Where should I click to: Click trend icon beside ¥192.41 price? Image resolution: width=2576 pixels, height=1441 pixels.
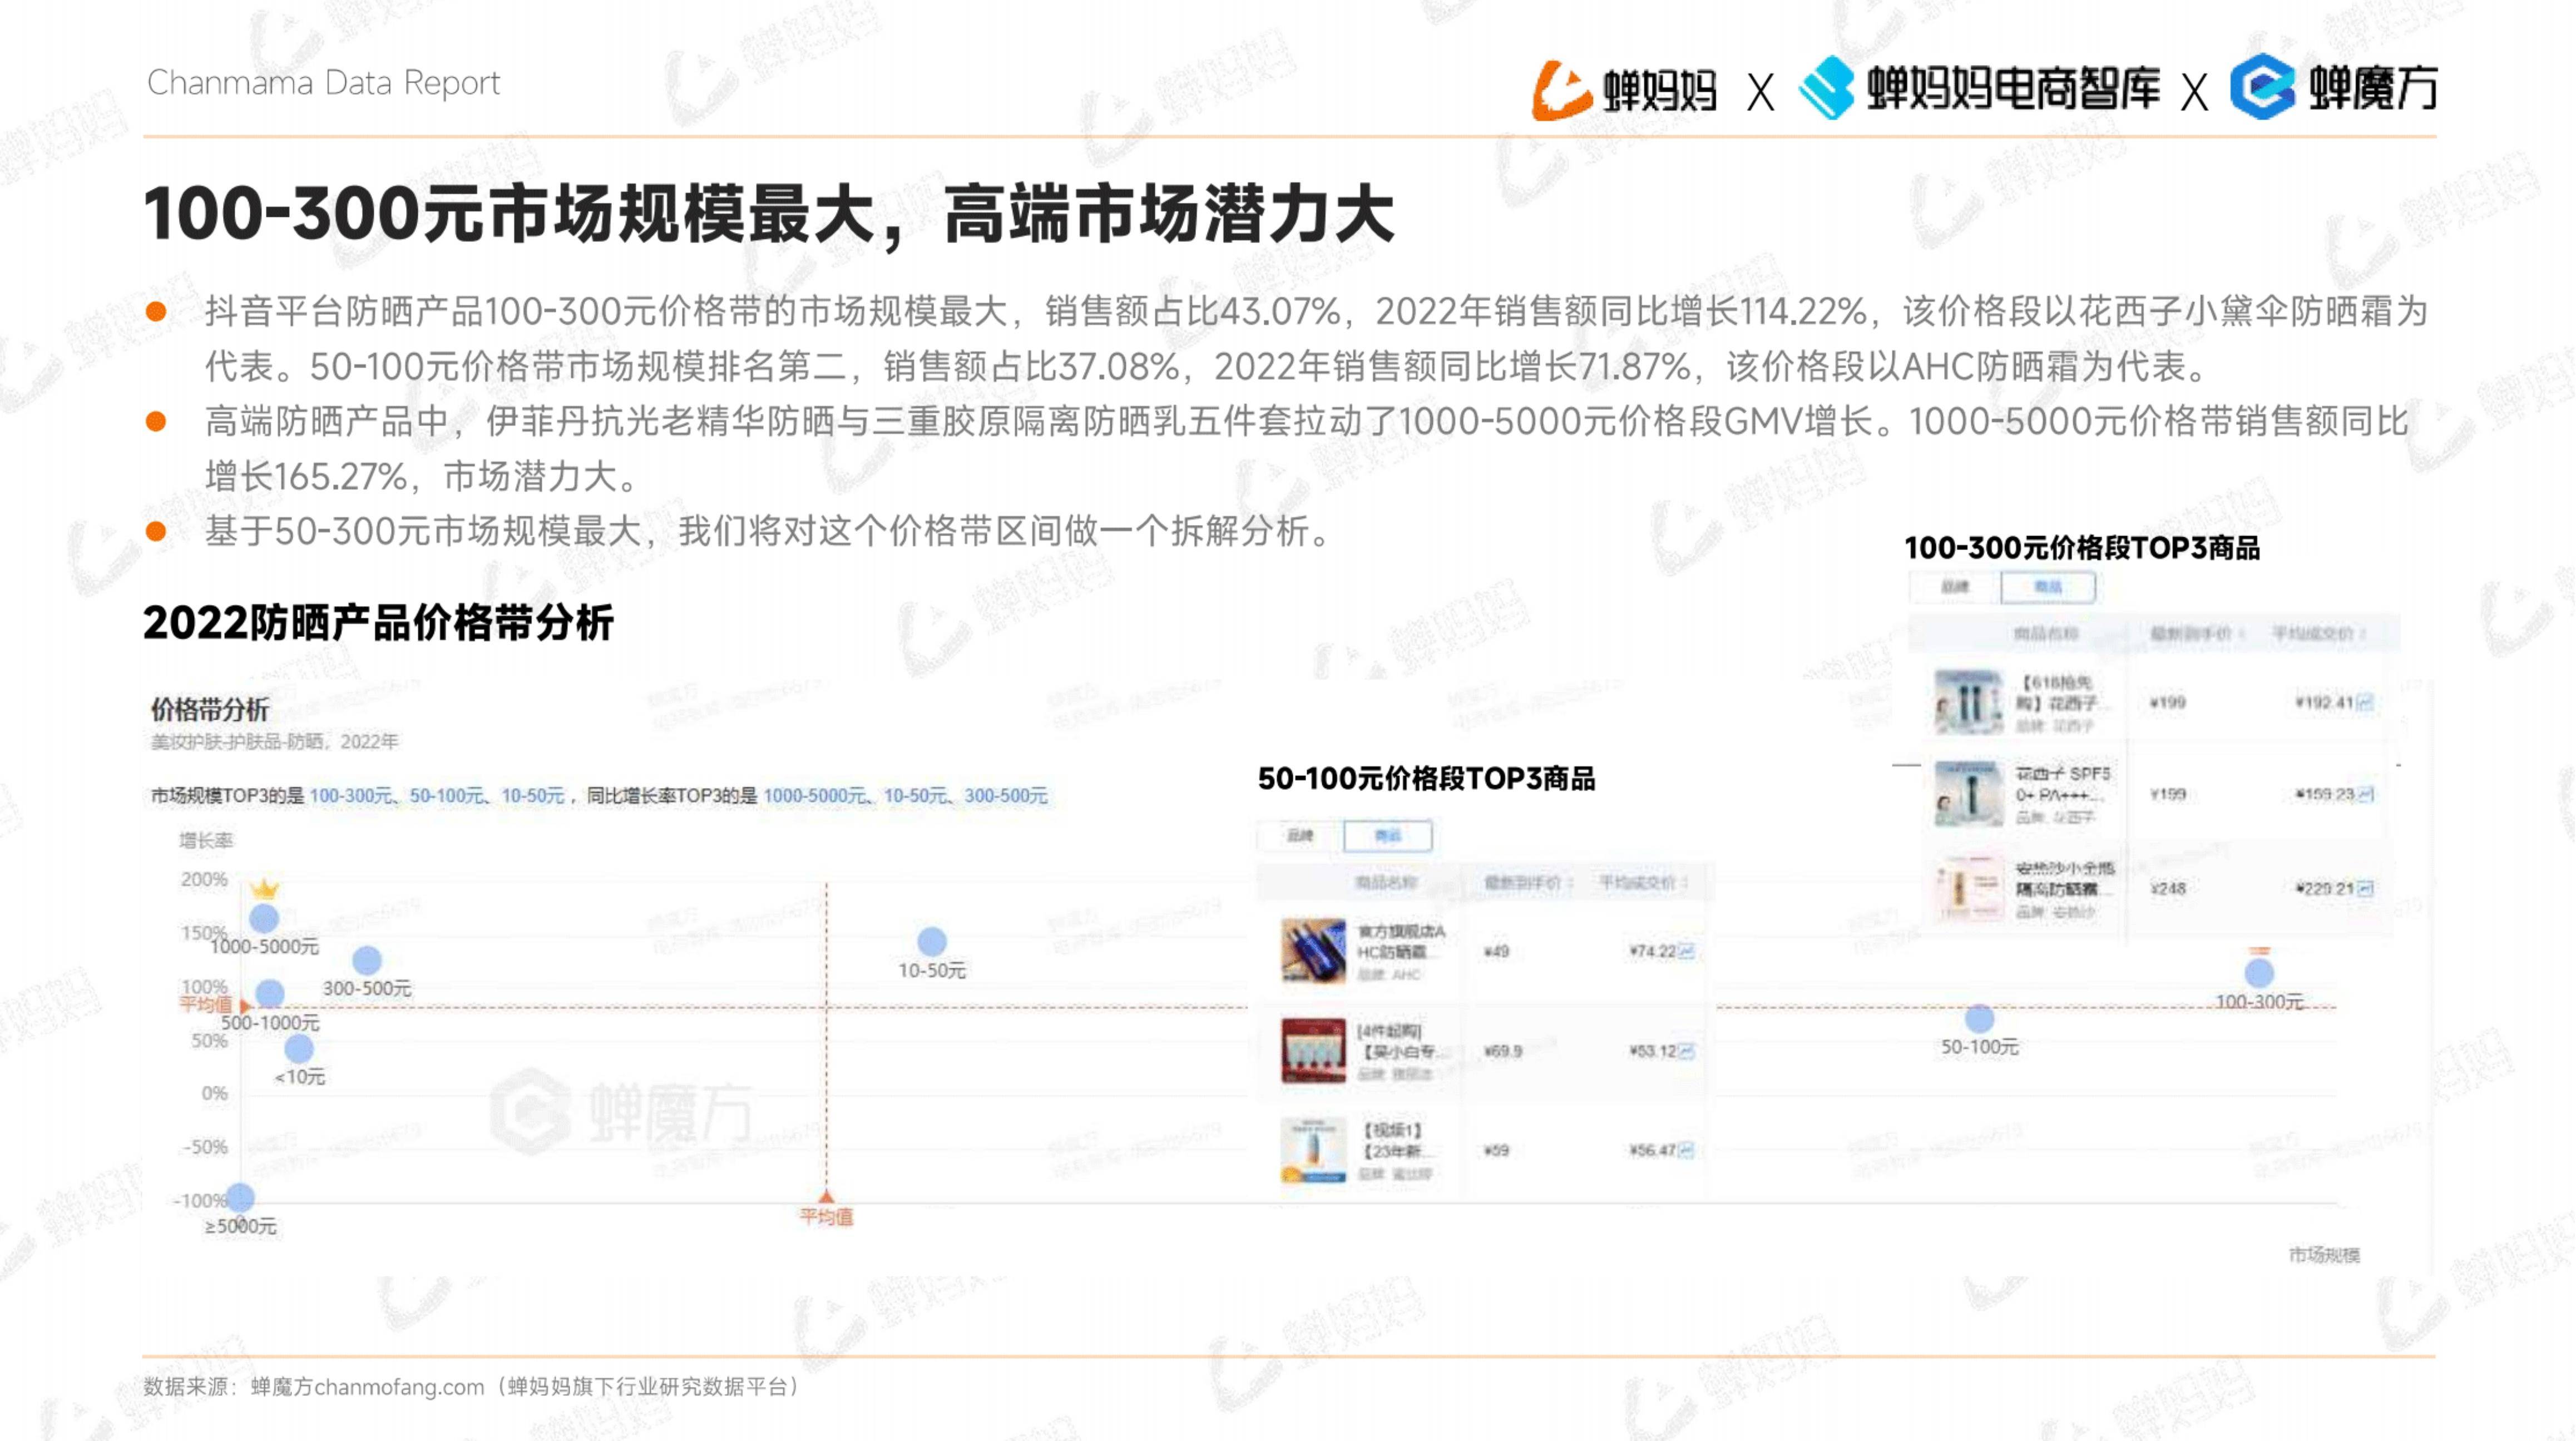pos(2365,703)
